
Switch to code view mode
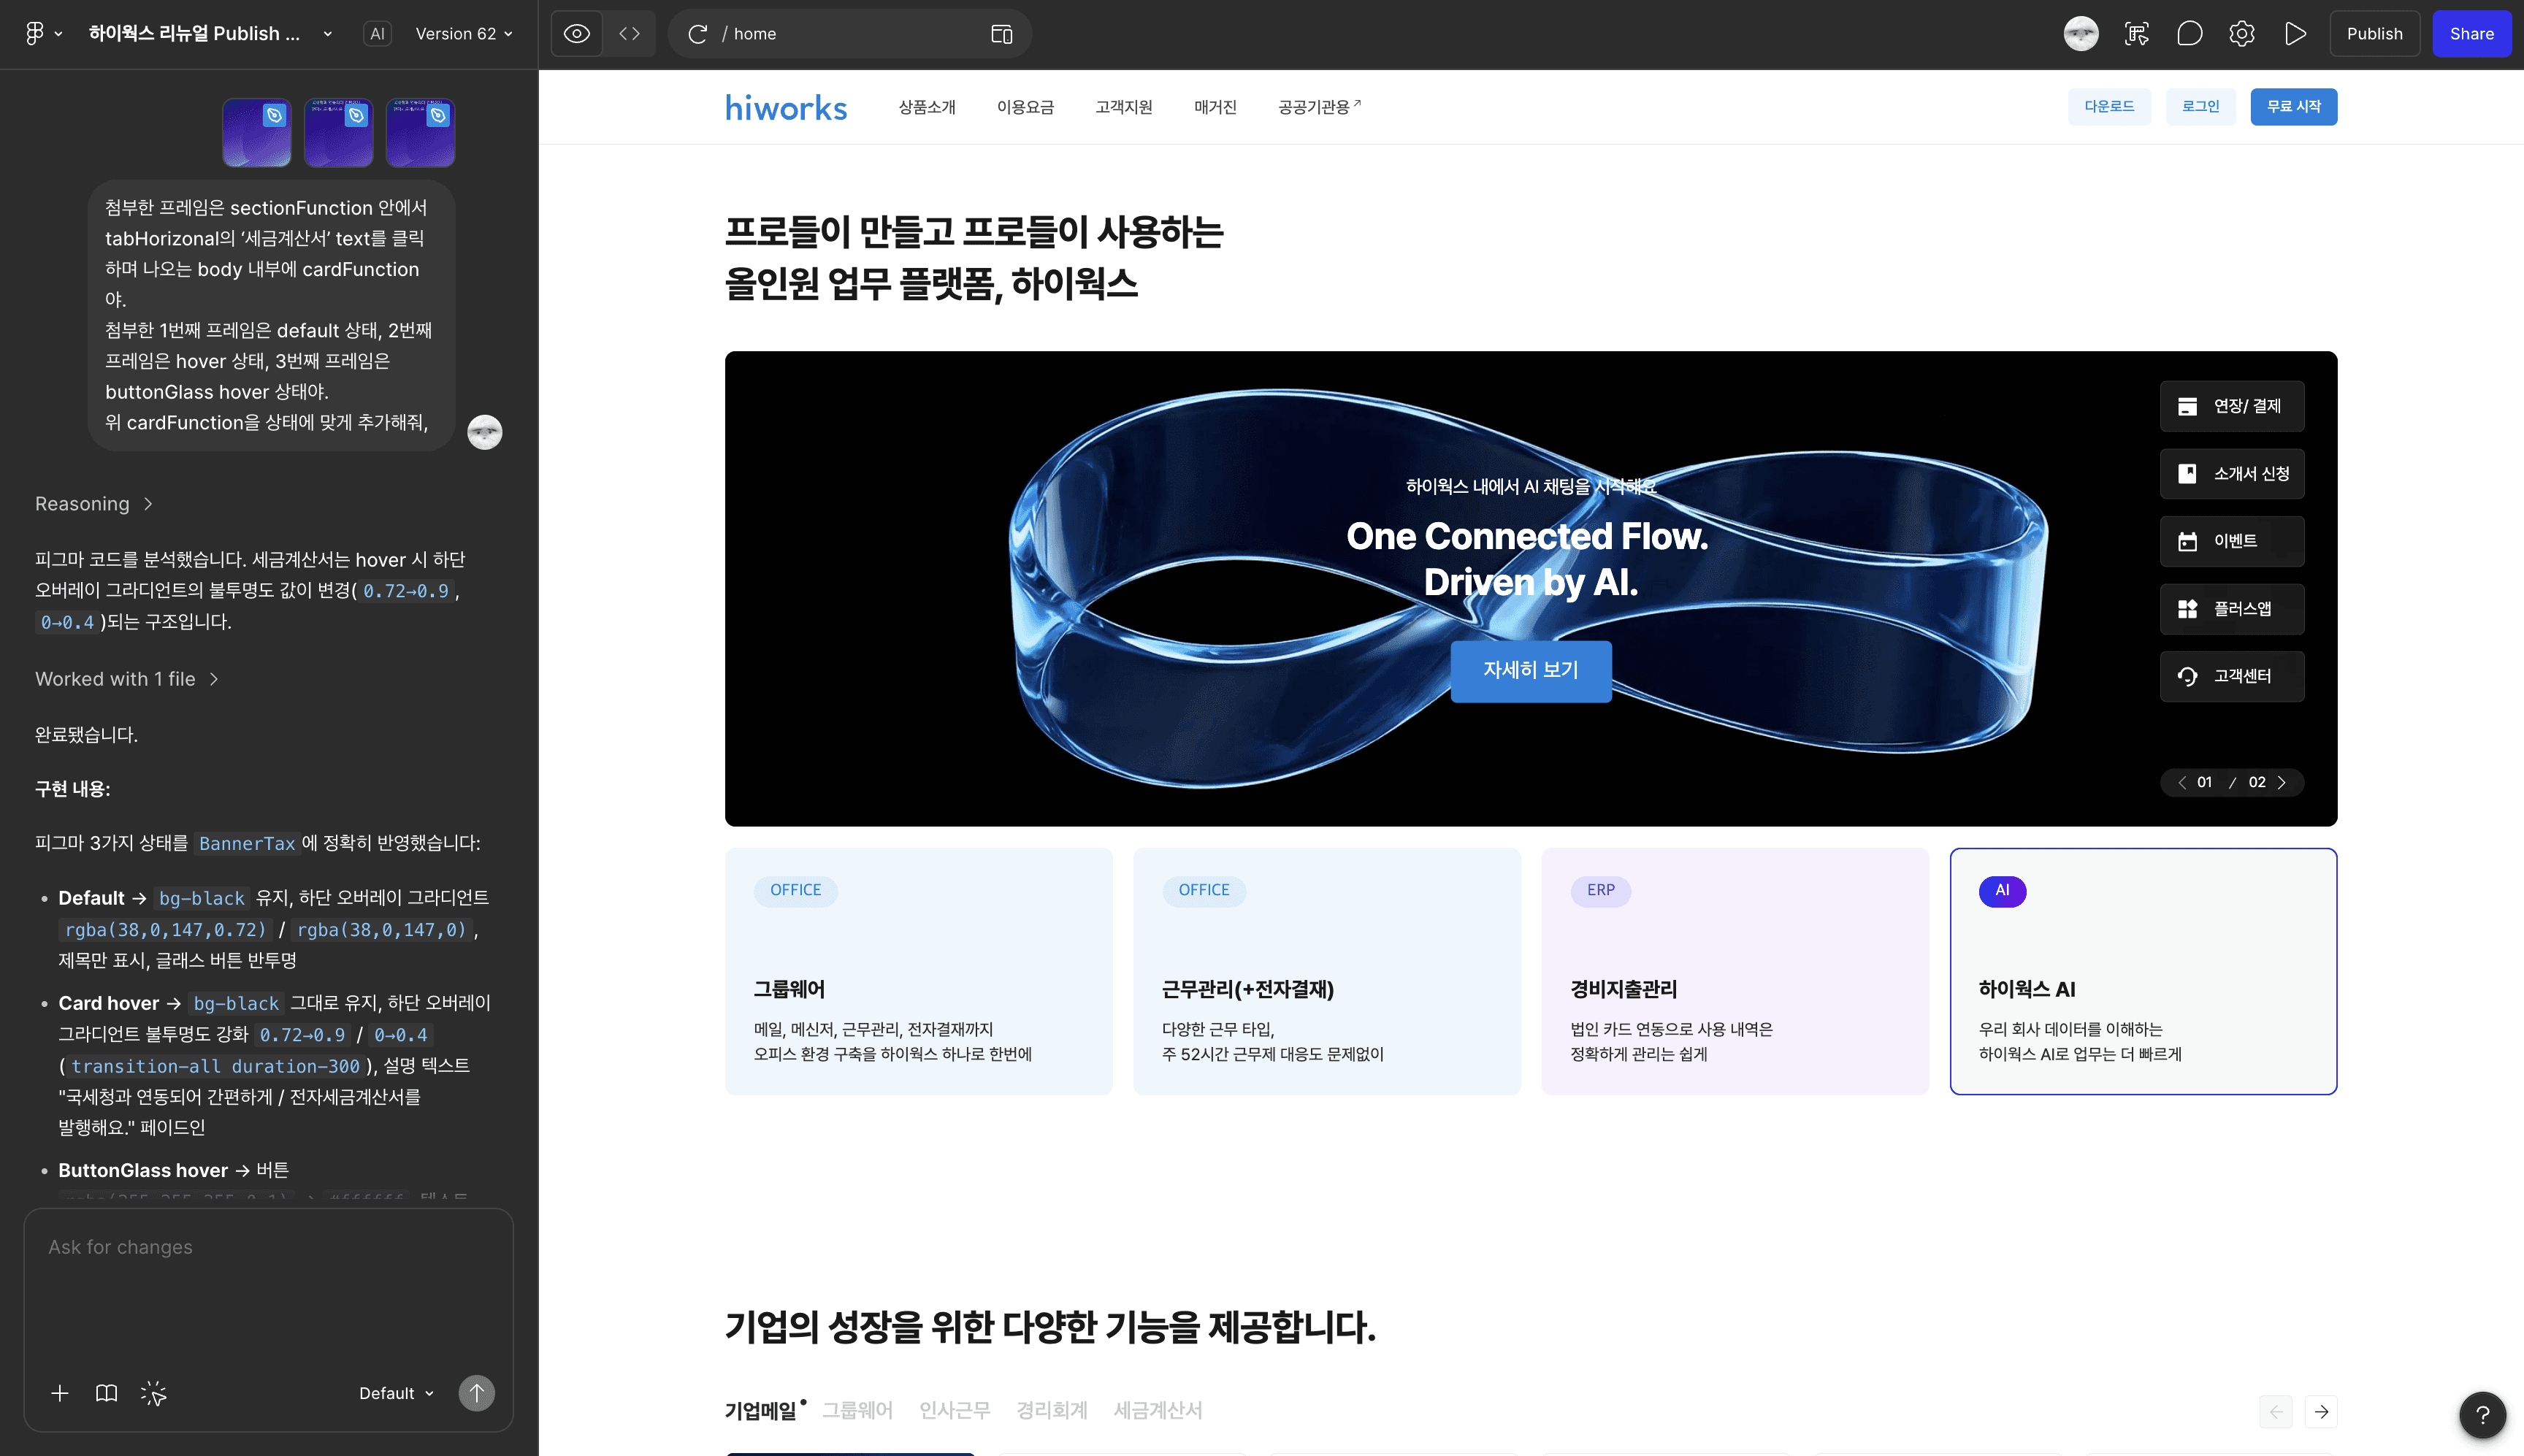[x=629, y=34]
